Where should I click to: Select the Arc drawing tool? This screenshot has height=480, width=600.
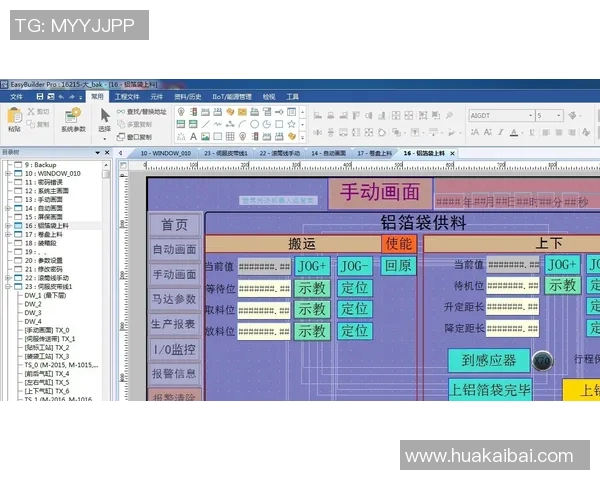pyautogui.click(x=242, y=124)
